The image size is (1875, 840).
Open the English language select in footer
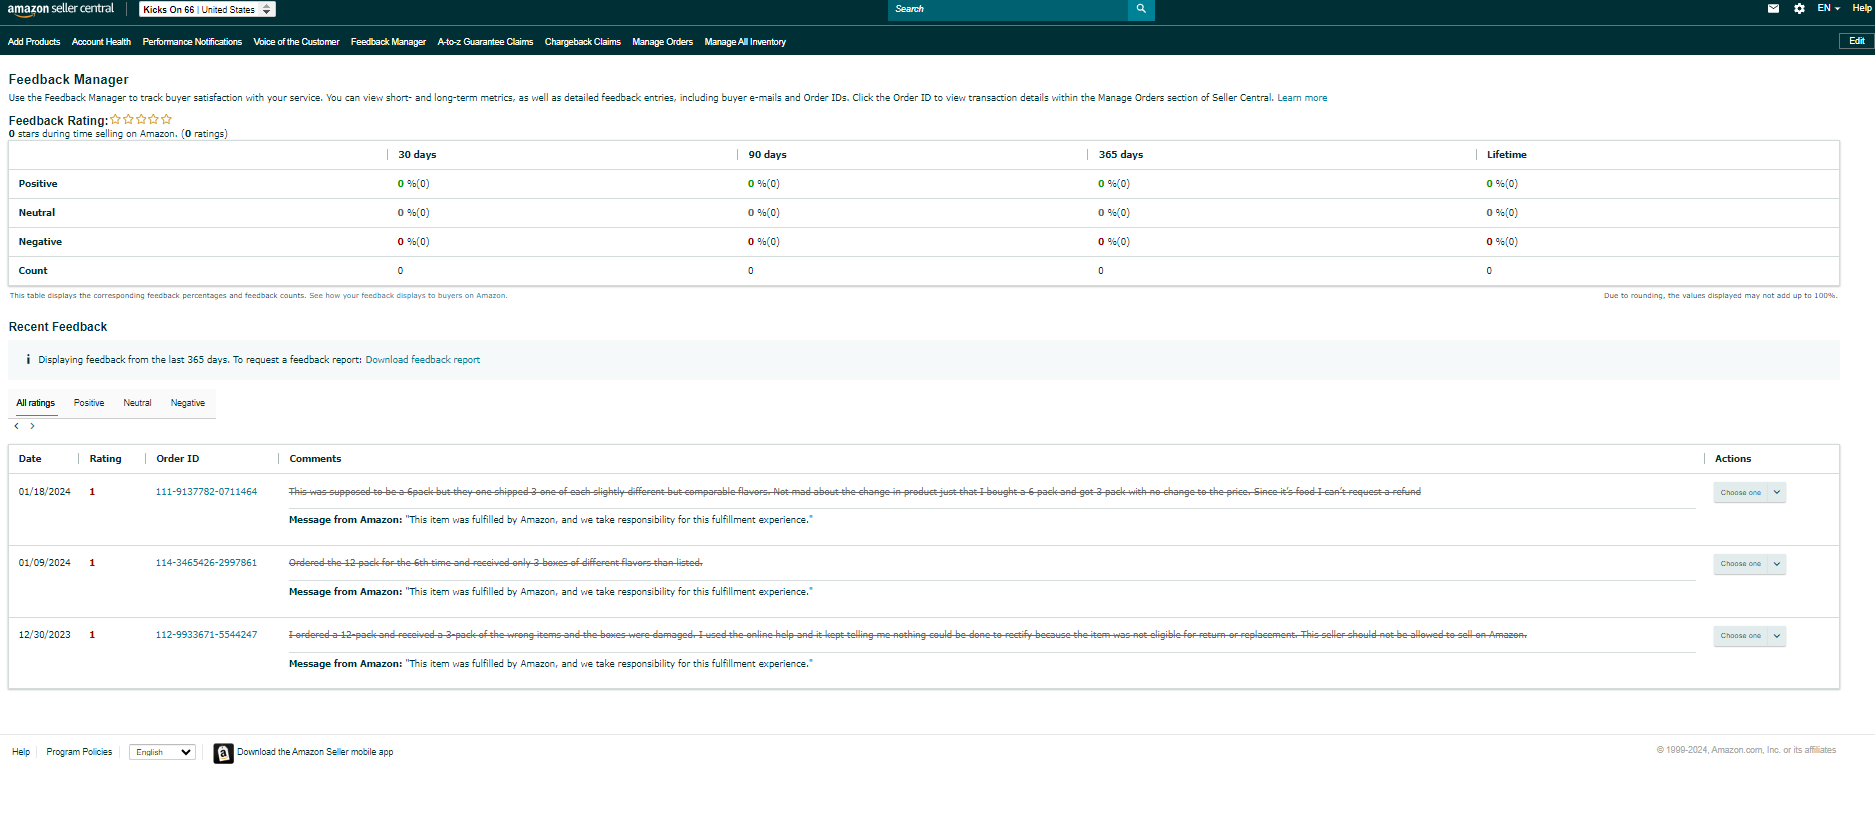(x=162, y=753)
